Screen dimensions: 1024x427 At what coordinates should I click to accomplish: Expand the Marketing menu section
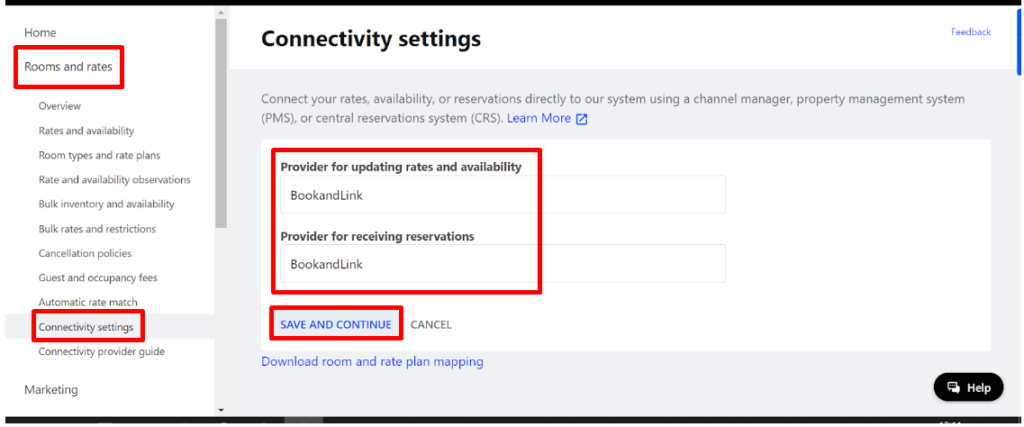click(51, 390)
